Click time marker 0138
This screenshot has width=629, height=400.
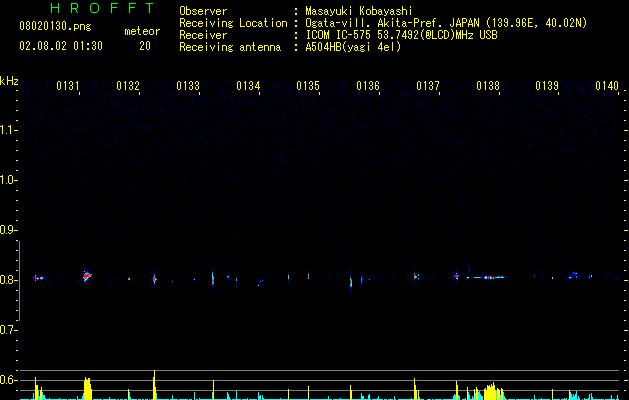tap(488, 86)
